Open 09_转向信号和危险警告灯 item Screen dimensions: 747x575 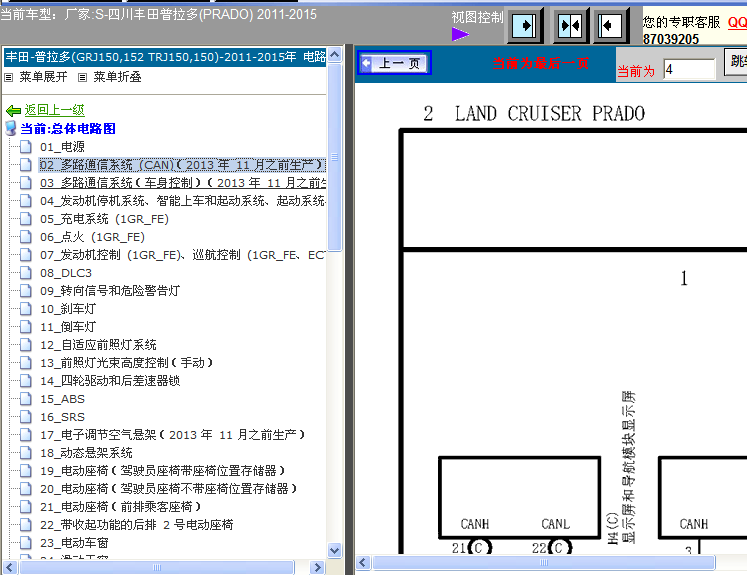(x=110, y=291)
